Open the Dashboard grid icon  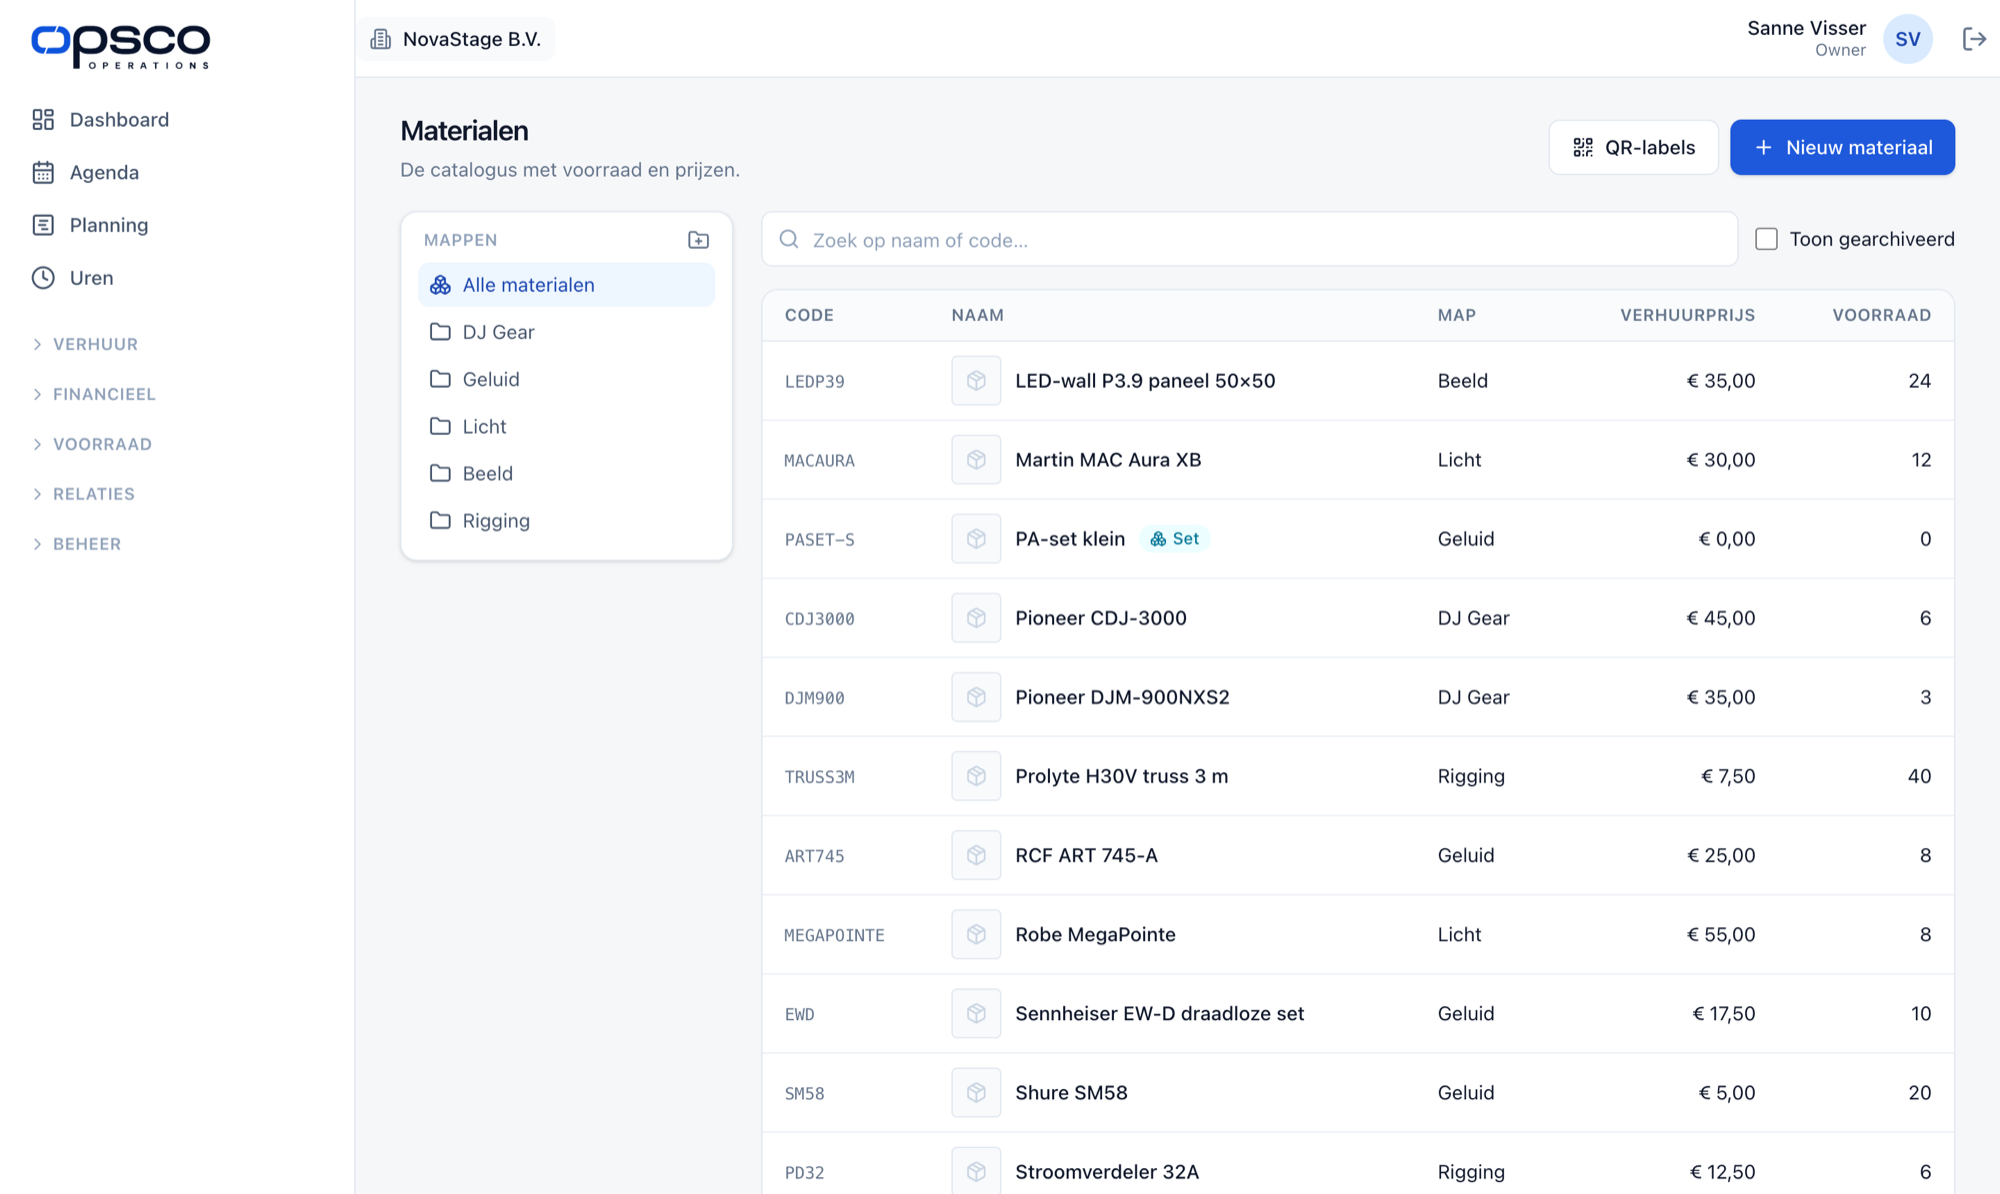[43, 120]
